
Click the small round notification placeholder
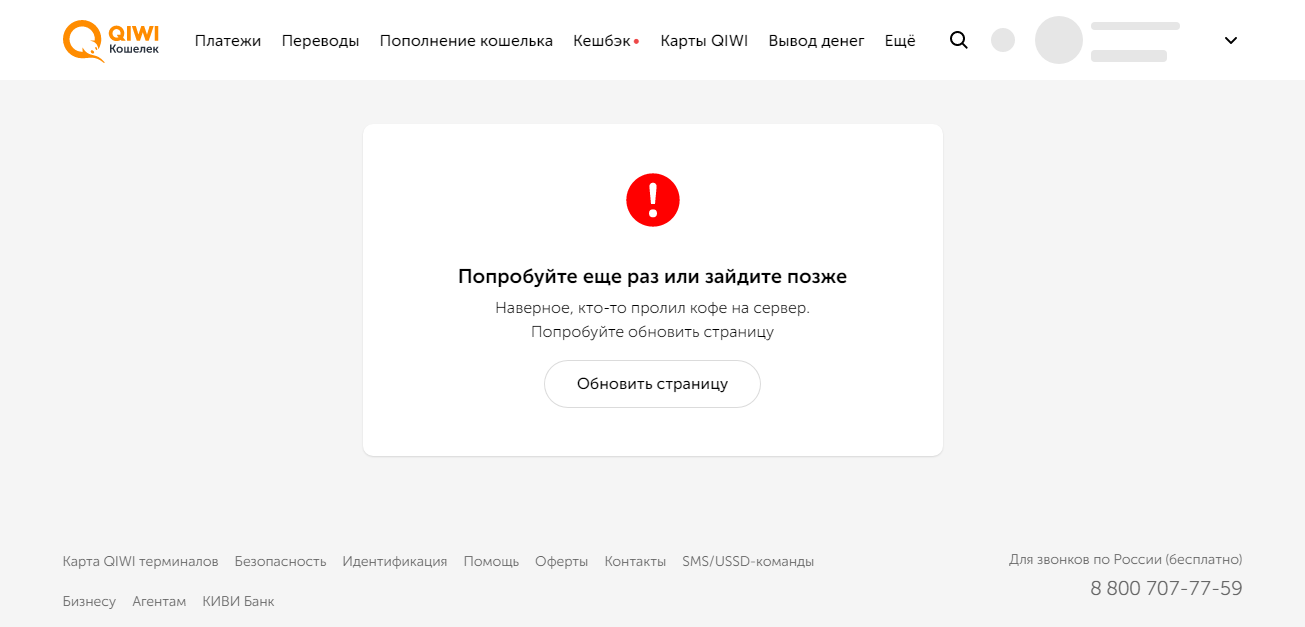(x=1002, y=41)
